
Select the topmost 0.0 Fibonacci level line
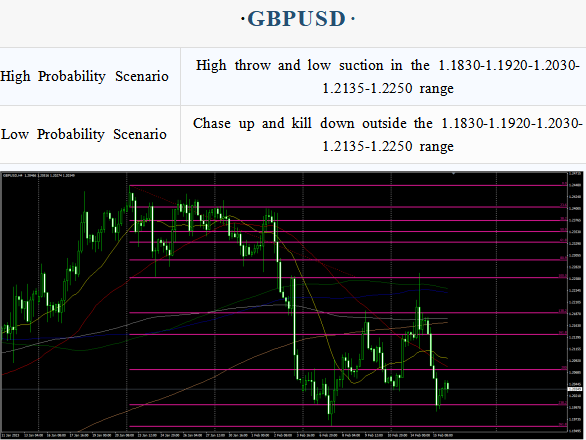[x=348, y=185]
